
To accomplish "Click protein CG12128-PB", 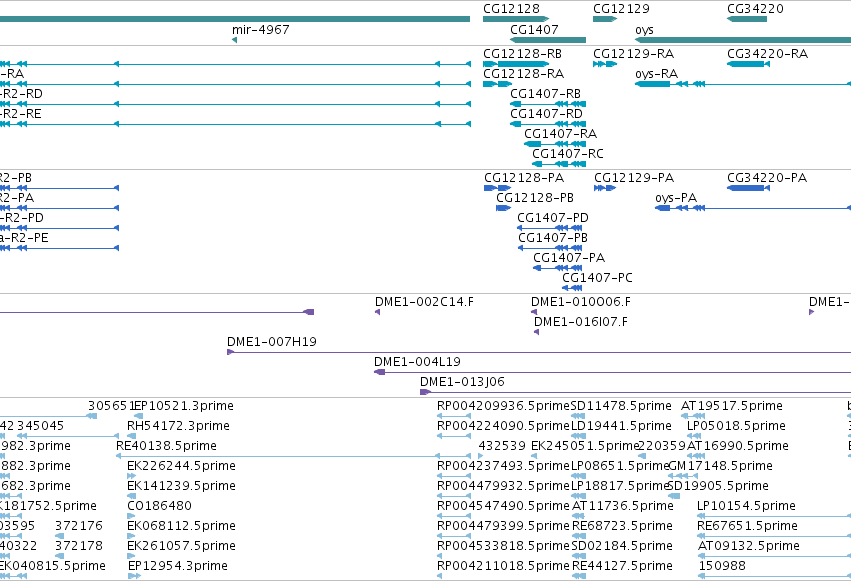I will 535,198.
